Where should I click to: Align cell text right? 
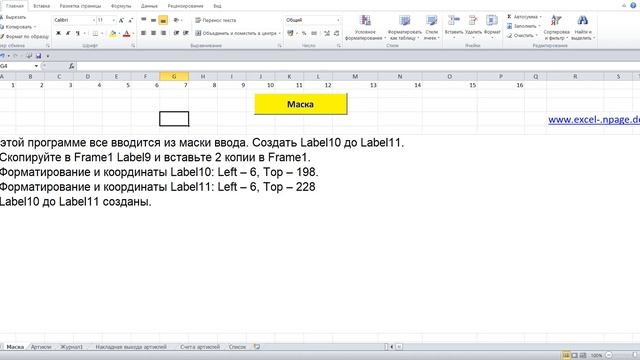pyautogui.click(x=163, y=33)
